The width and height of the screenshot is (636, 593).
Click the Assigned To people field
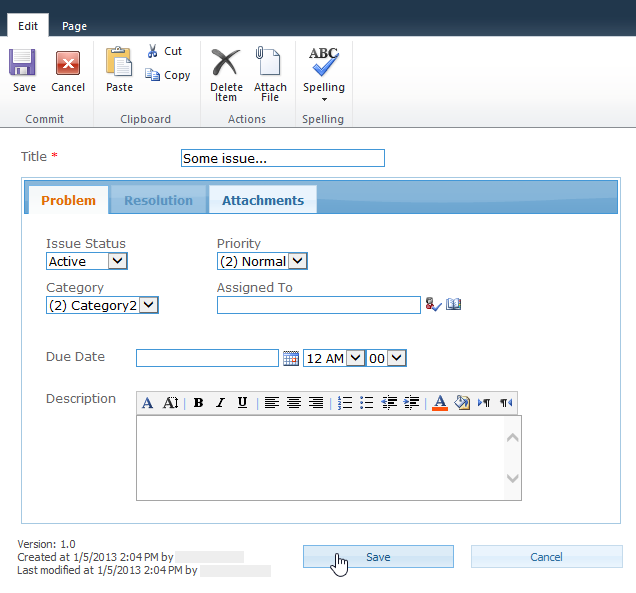tap(319, 305)
